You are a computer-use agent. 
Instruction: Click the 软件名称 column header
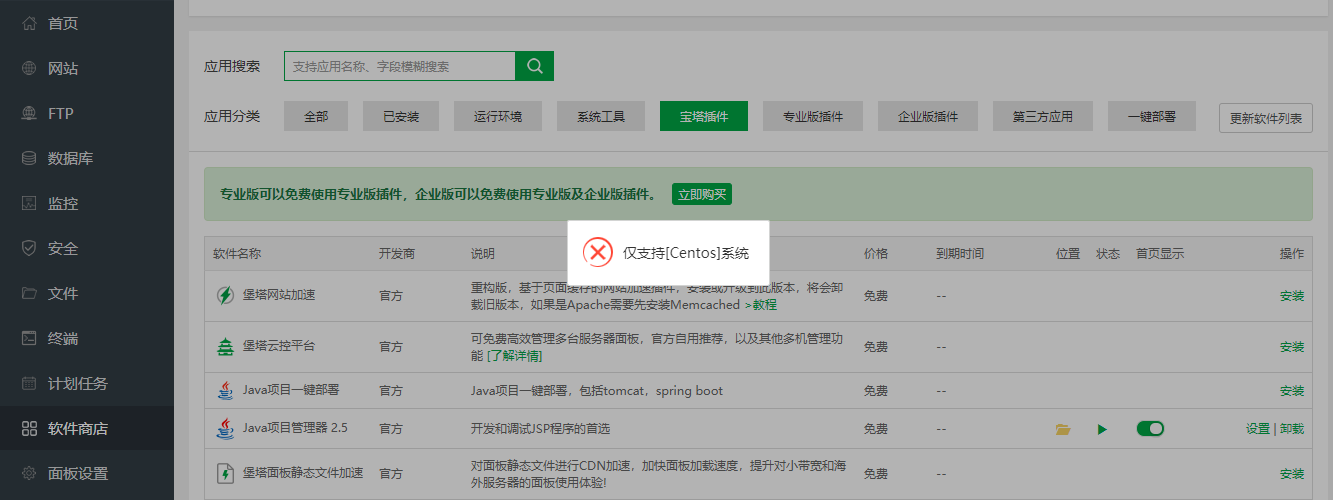coord(237,254)
